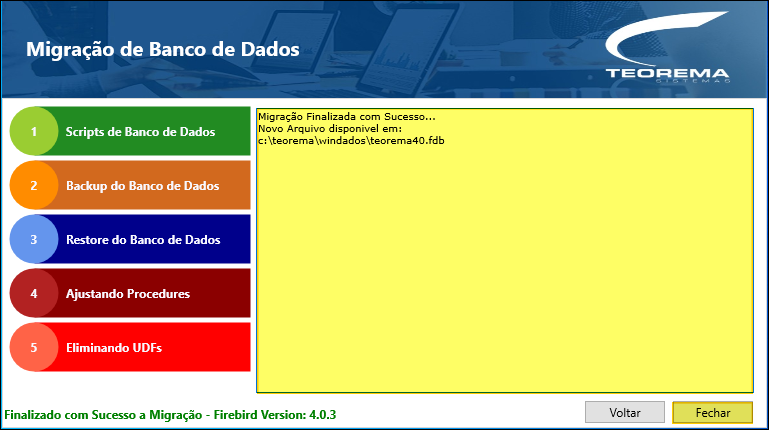
Task: Click the Teorema Sistemas logo
Action: [x=667, y=47]
